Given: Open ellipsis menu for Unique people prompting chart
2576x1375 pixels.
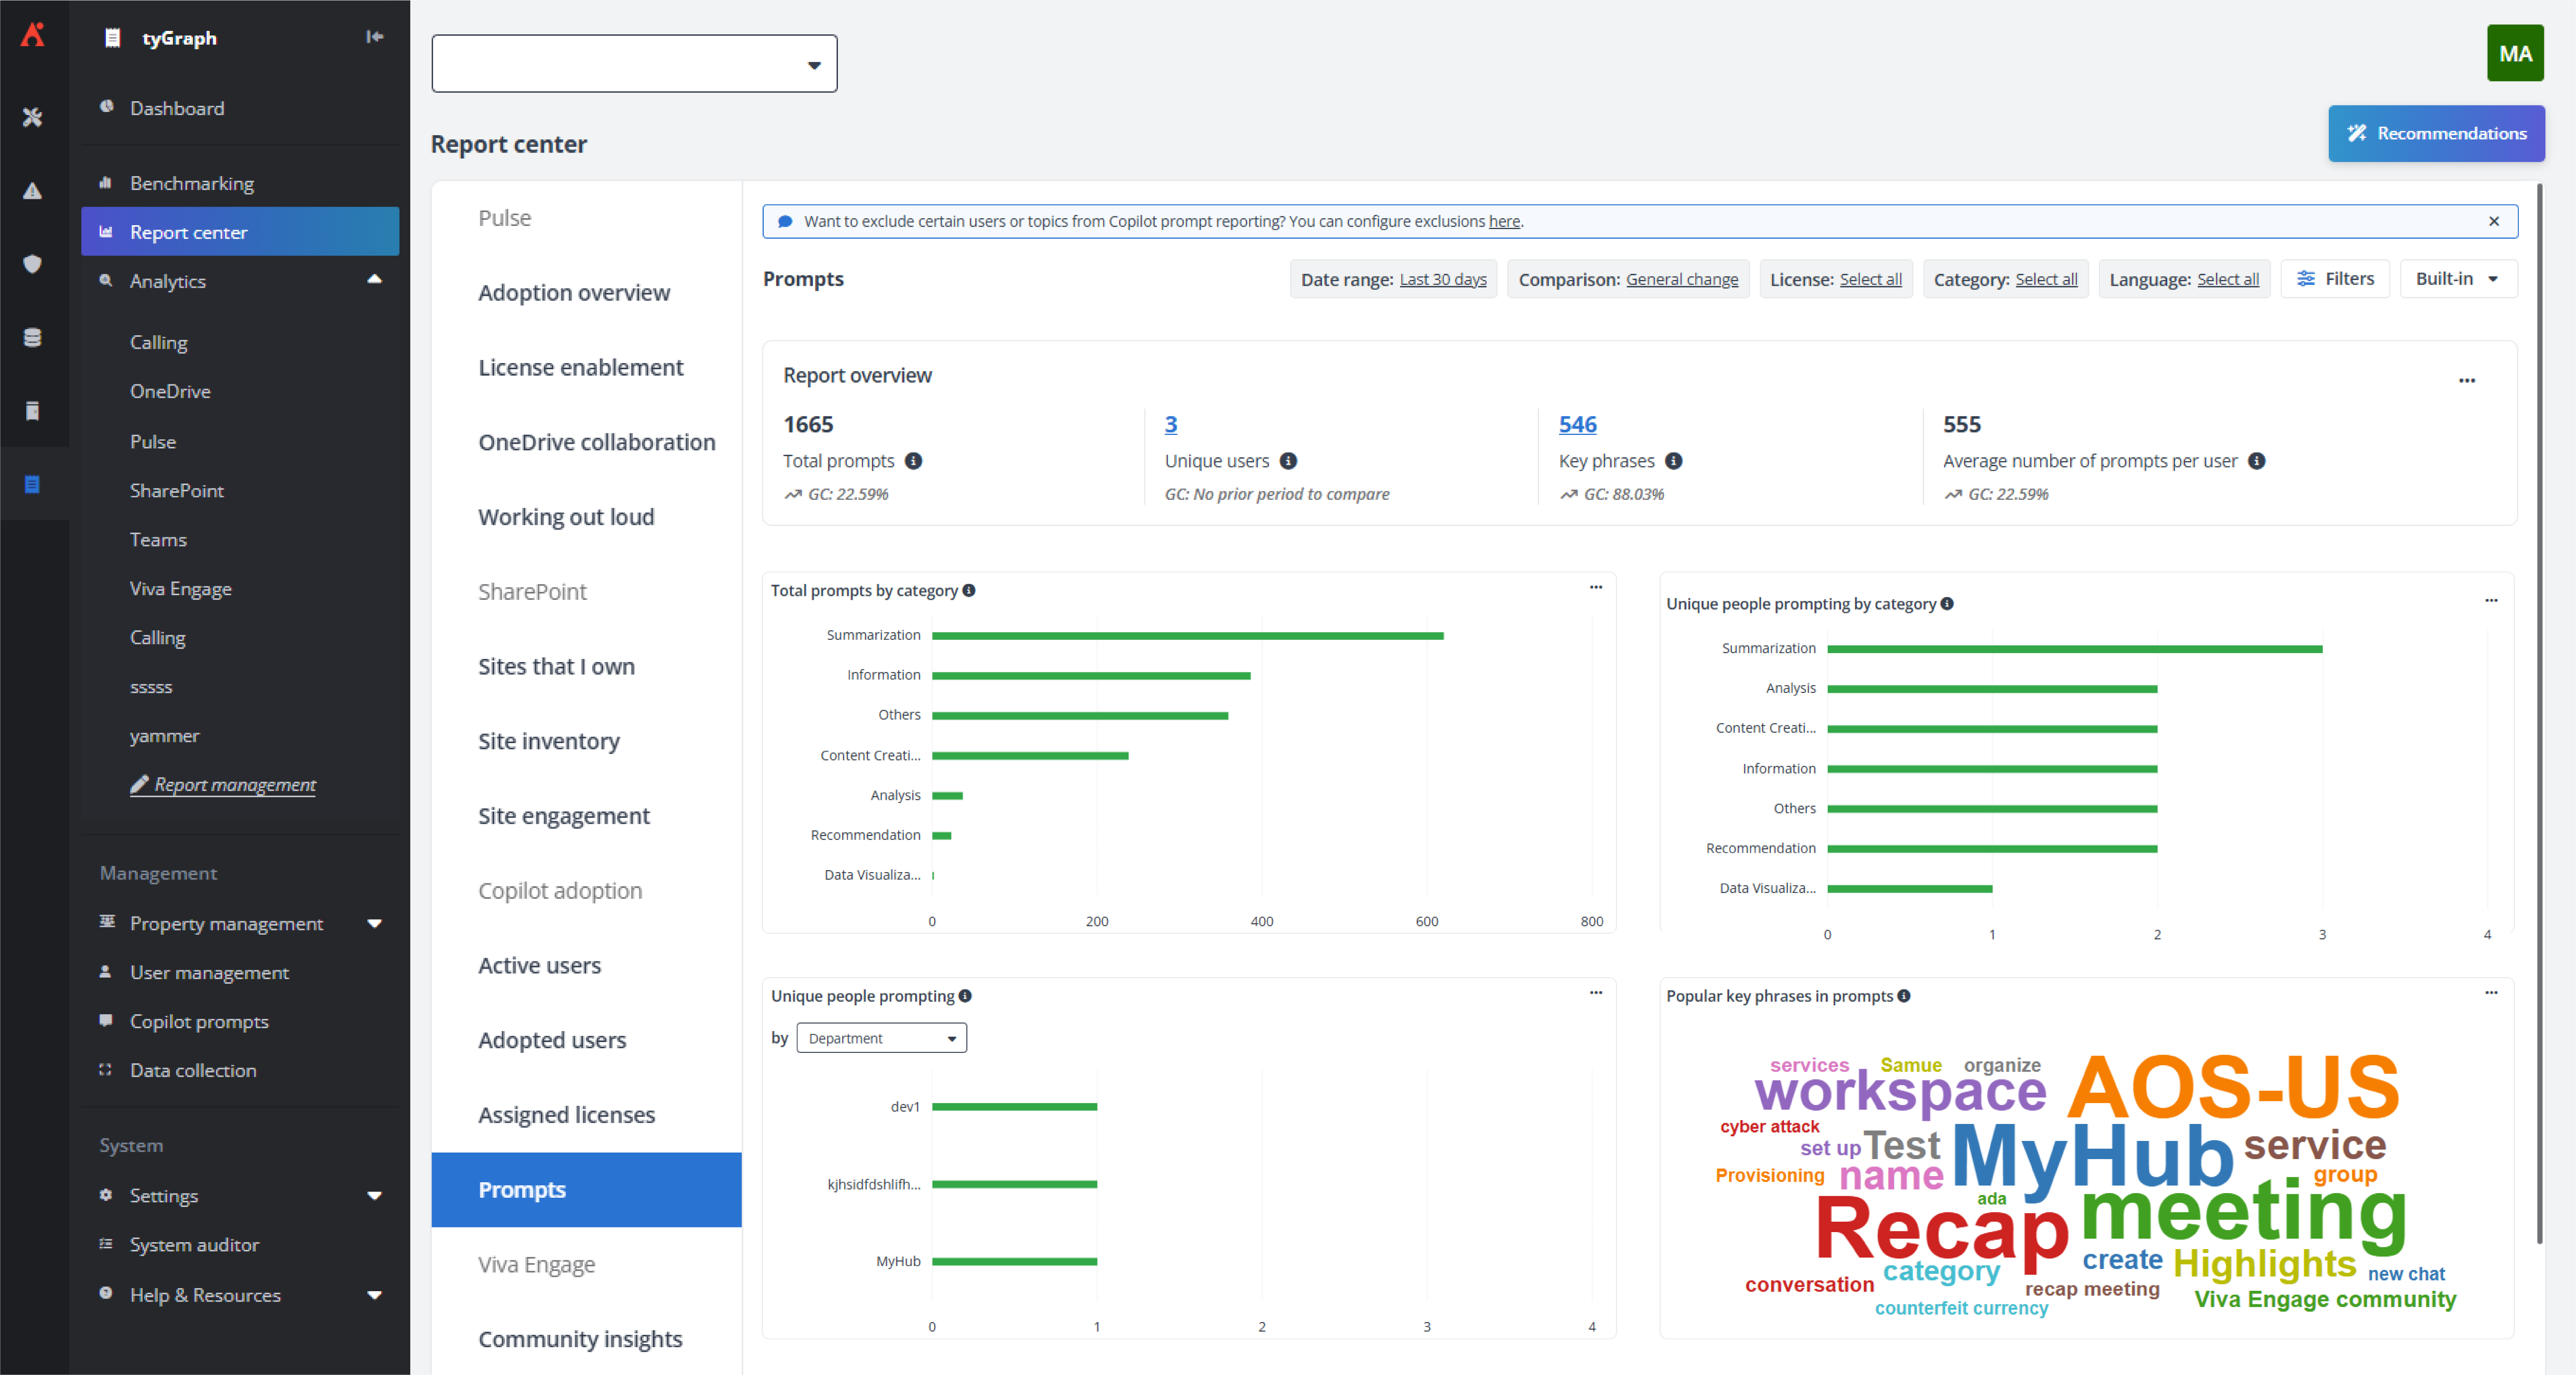Looking at the screenshot, I should 1595,993.
